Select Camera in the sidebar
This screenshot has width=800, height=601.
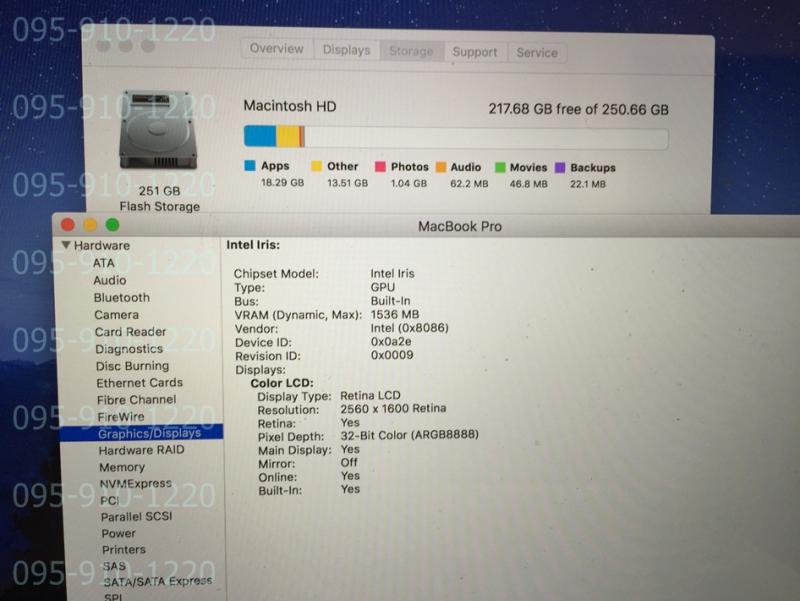[x=116, y=315]
